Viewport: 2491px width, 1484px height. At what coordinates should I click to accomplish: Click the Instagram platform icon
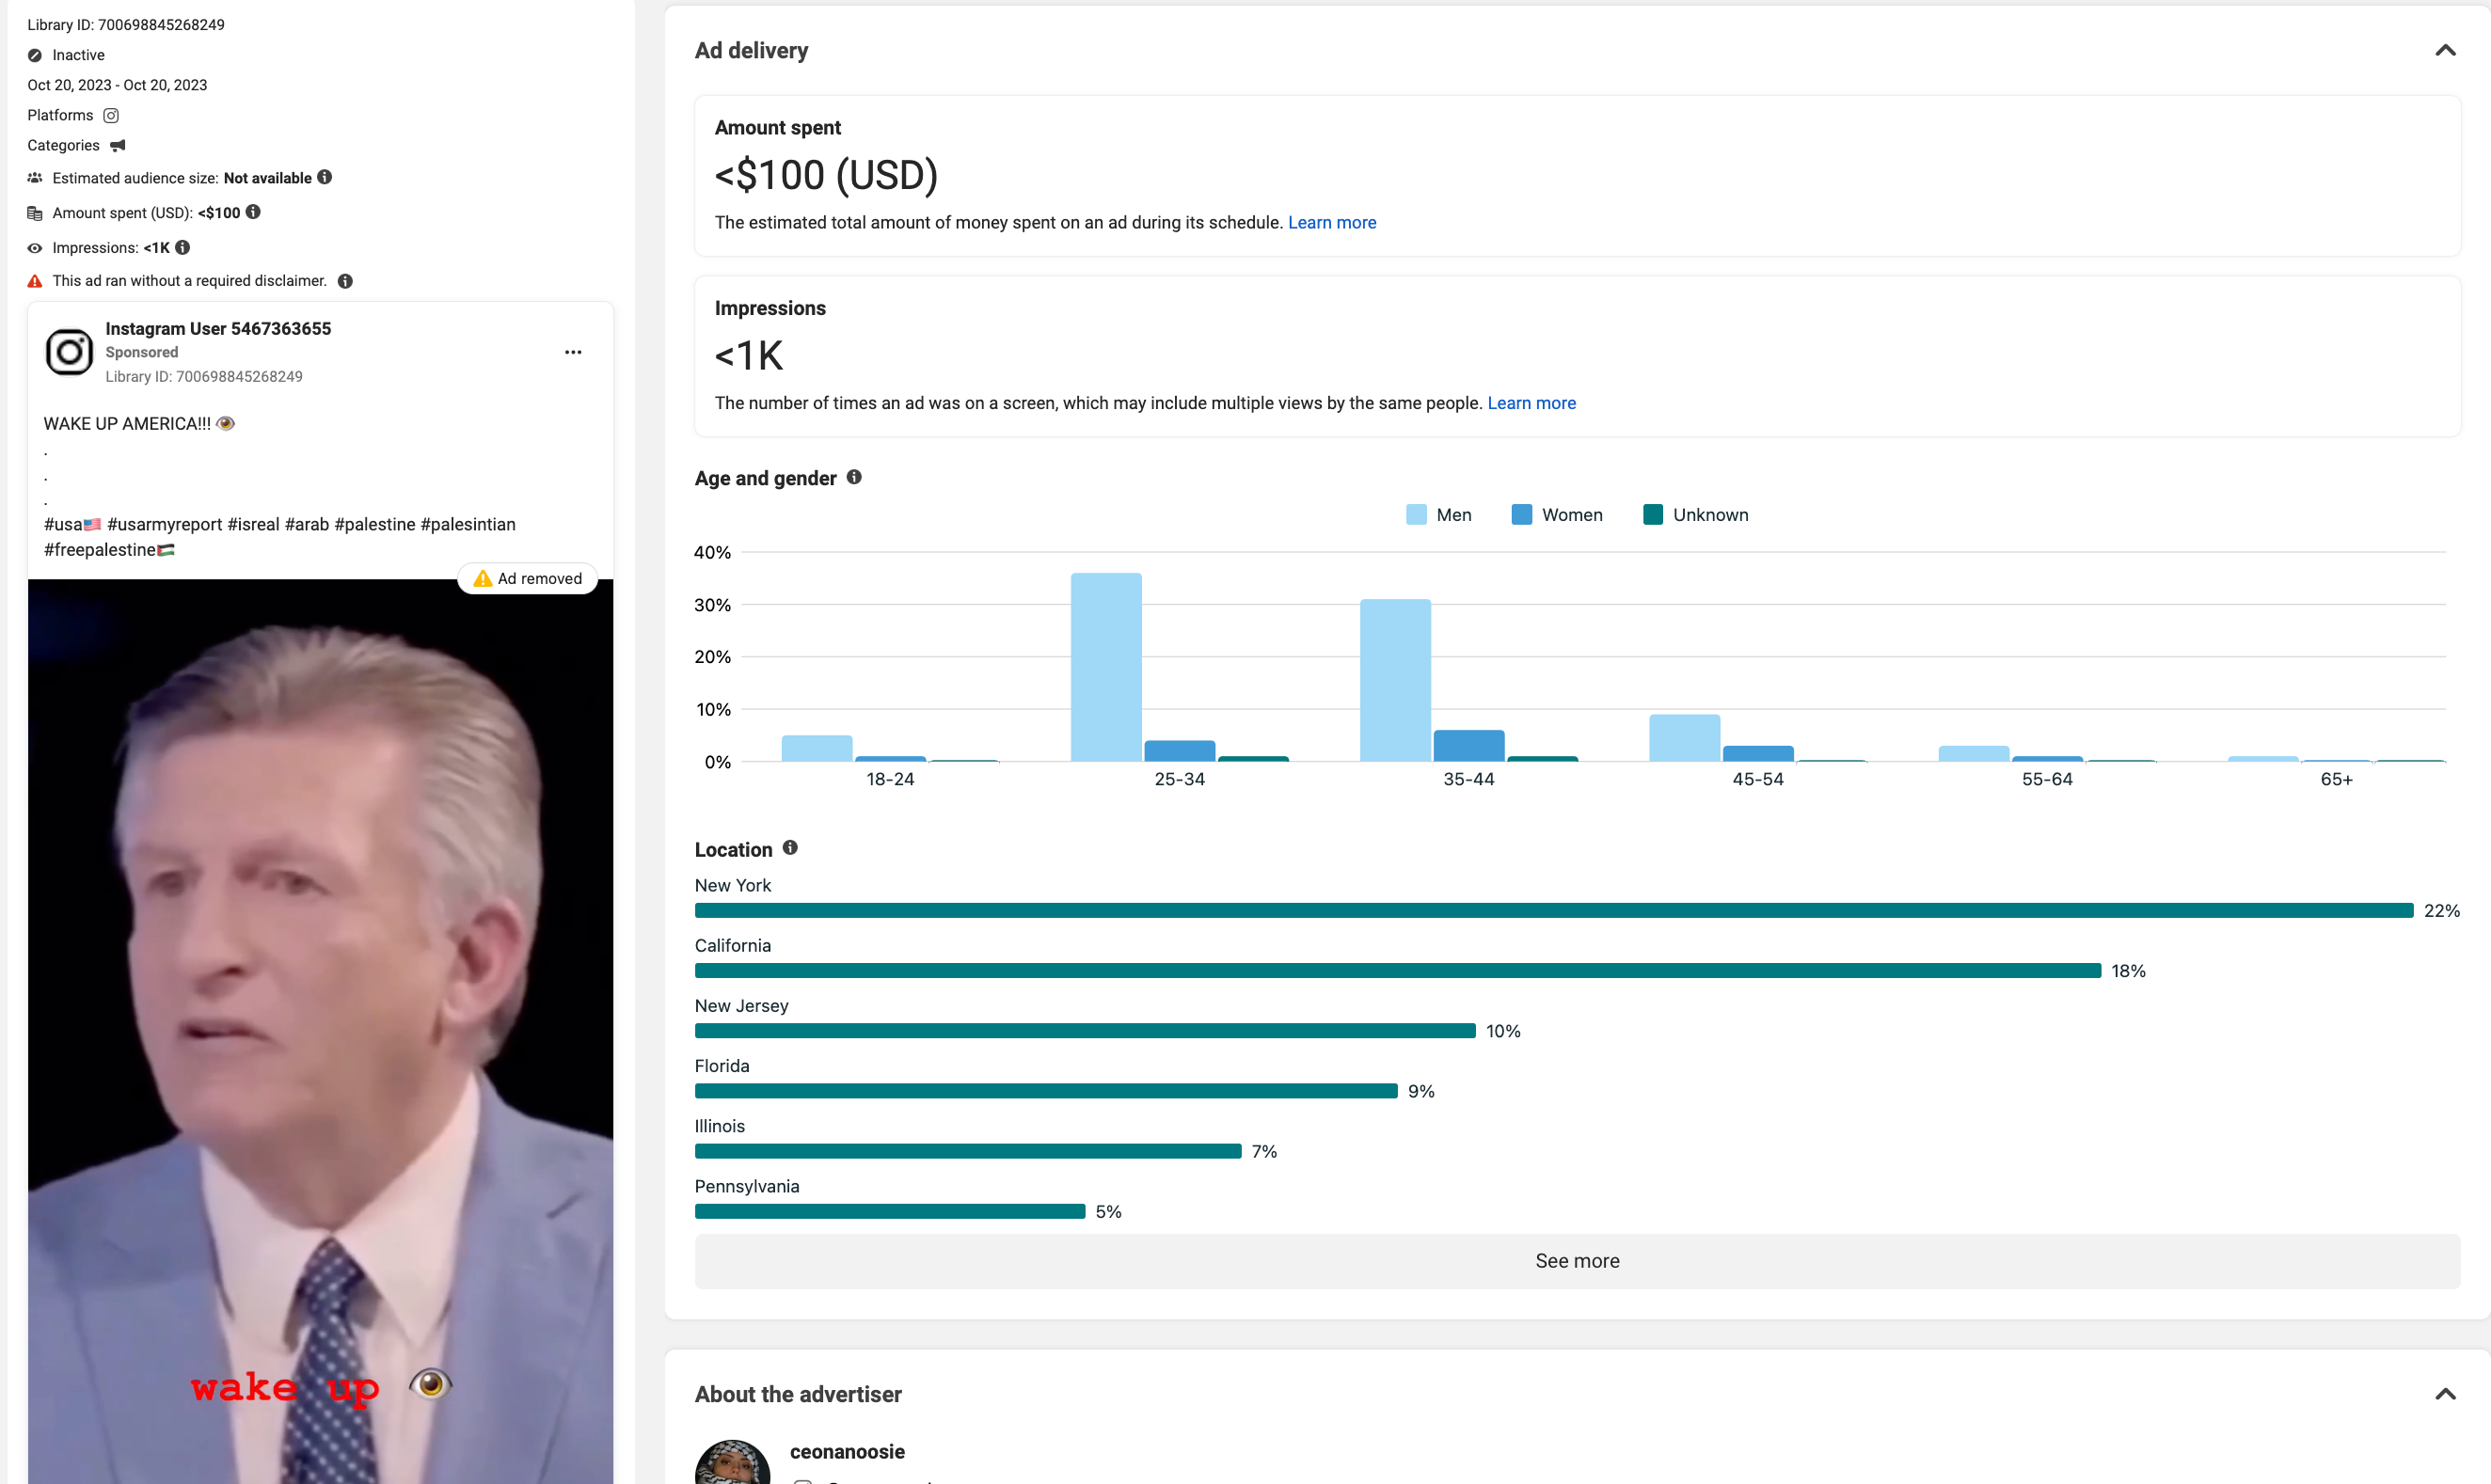point(111,115)
